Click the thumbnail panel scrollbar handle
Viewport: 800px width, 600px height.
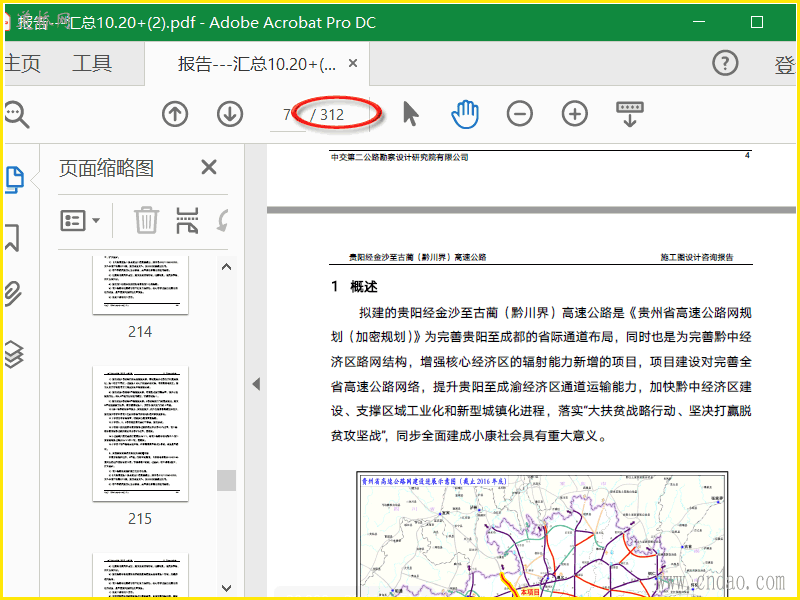226,480
